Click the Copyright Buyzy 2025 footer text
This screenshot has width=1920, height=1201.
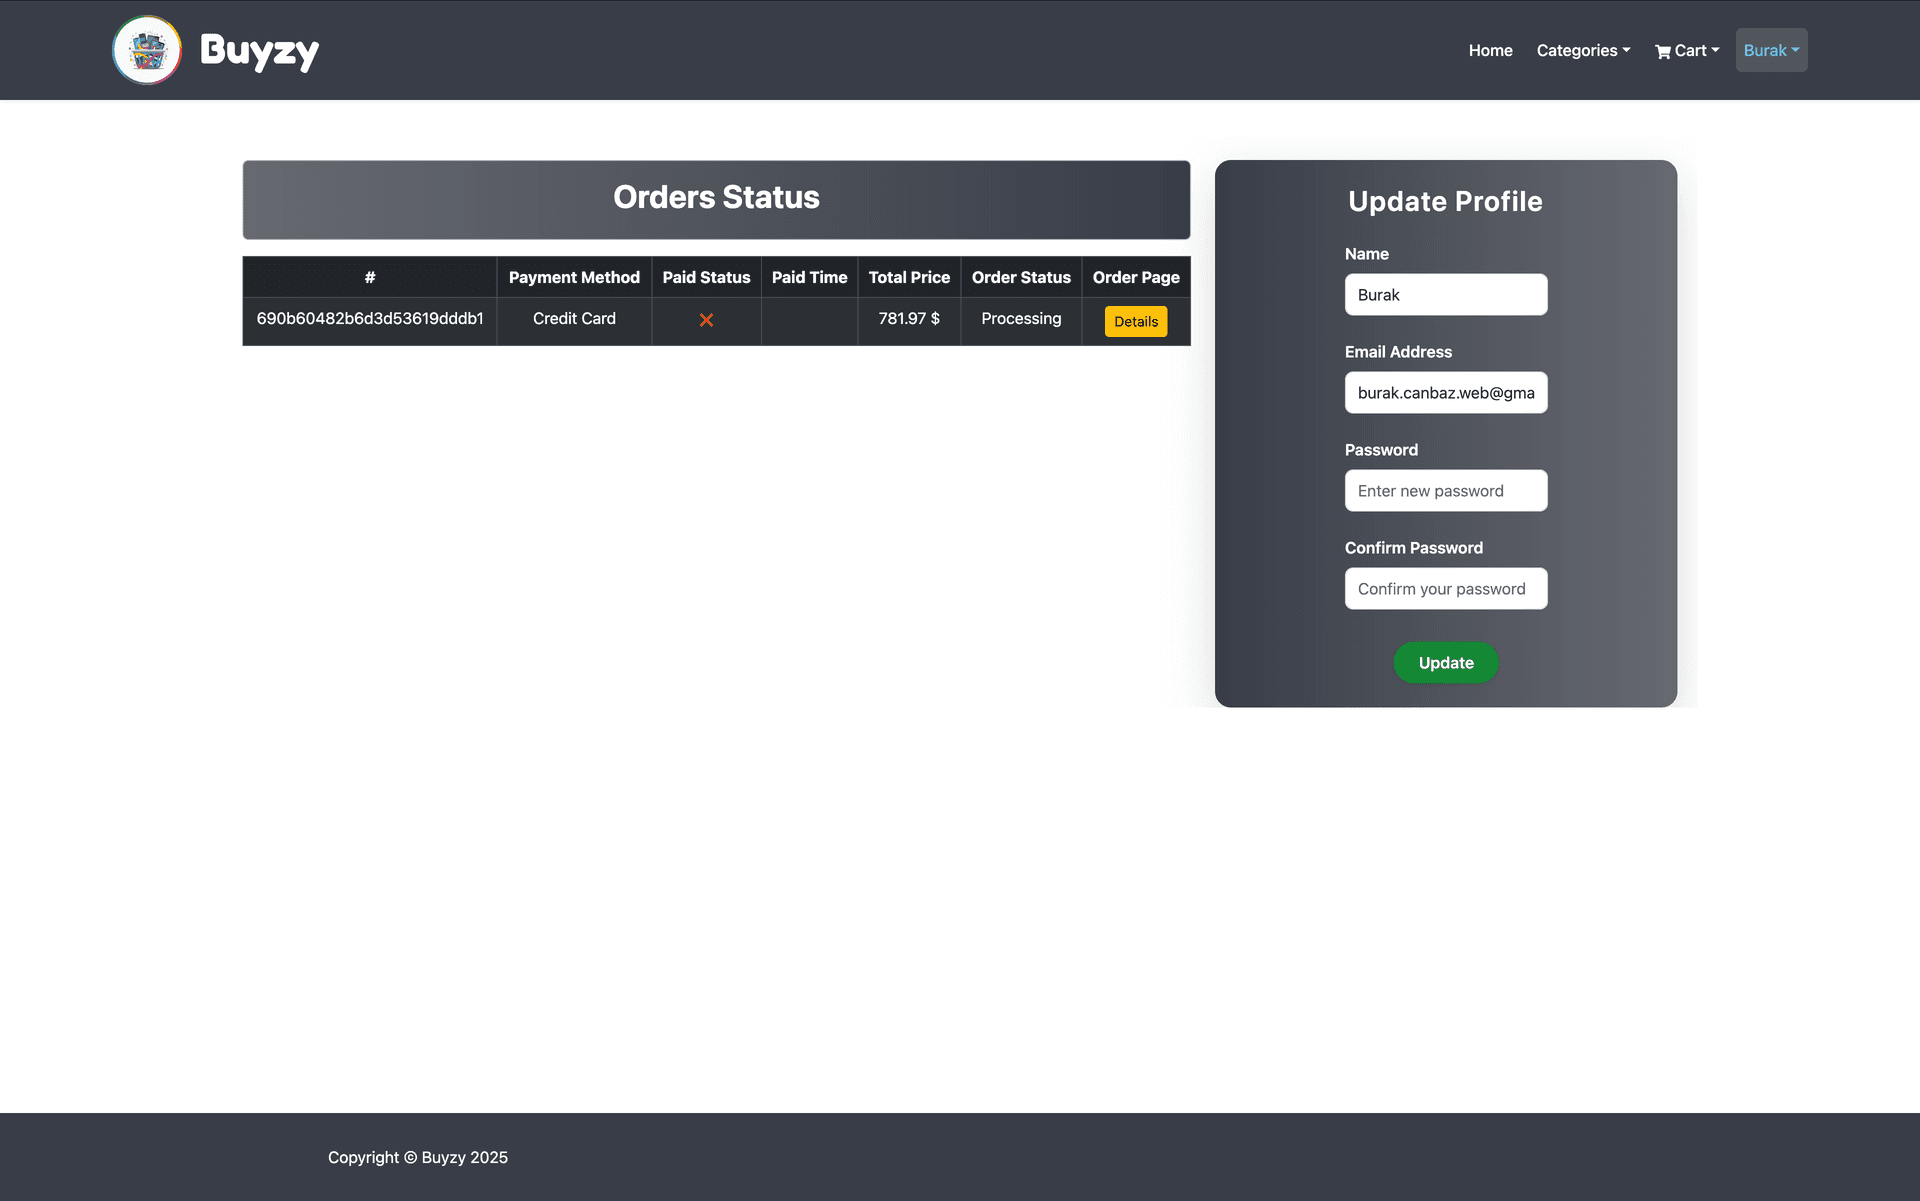(417, 1157)
